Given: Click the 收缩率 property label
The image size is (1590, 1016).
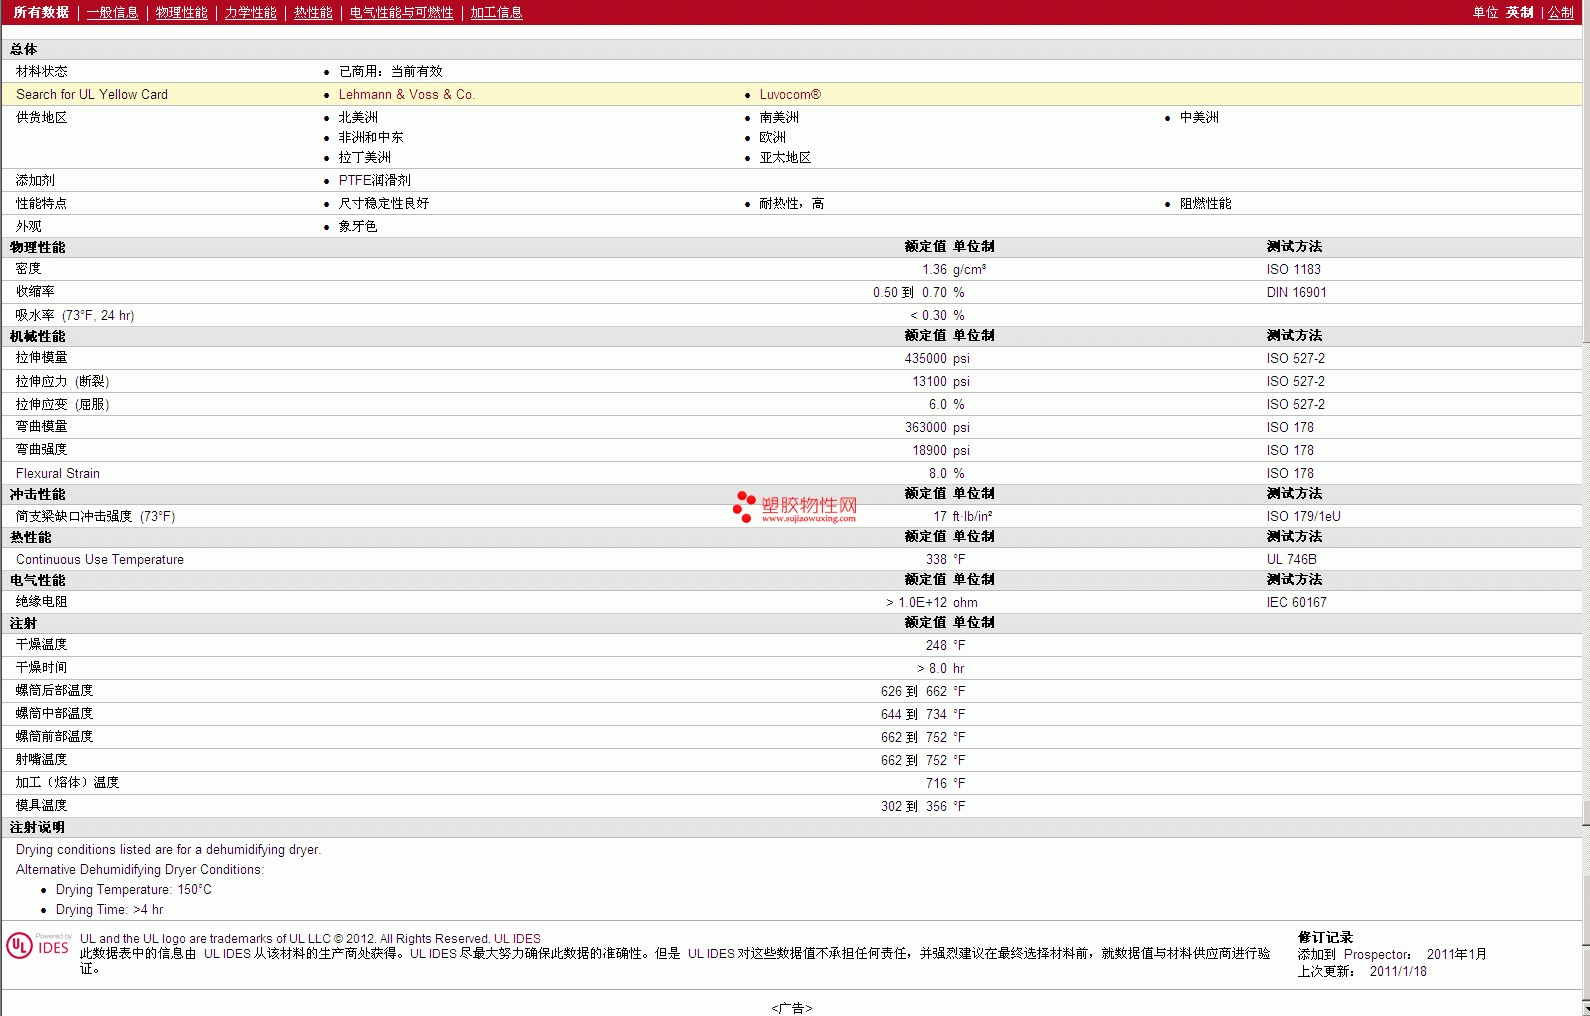Looking at the screenshot, I should [35, 292].
